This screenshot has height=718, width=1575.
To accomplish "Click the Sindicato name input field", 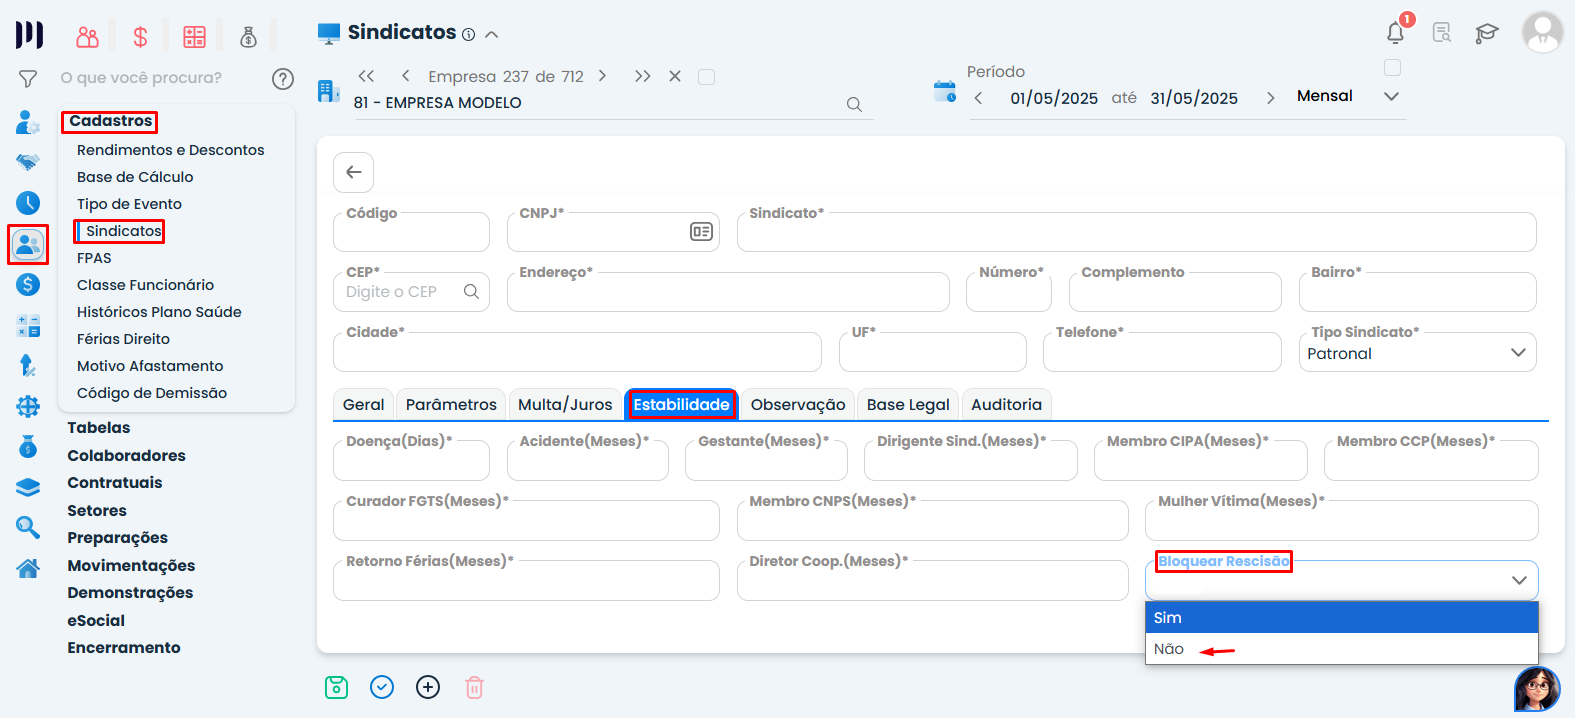I will (1136, 234).
